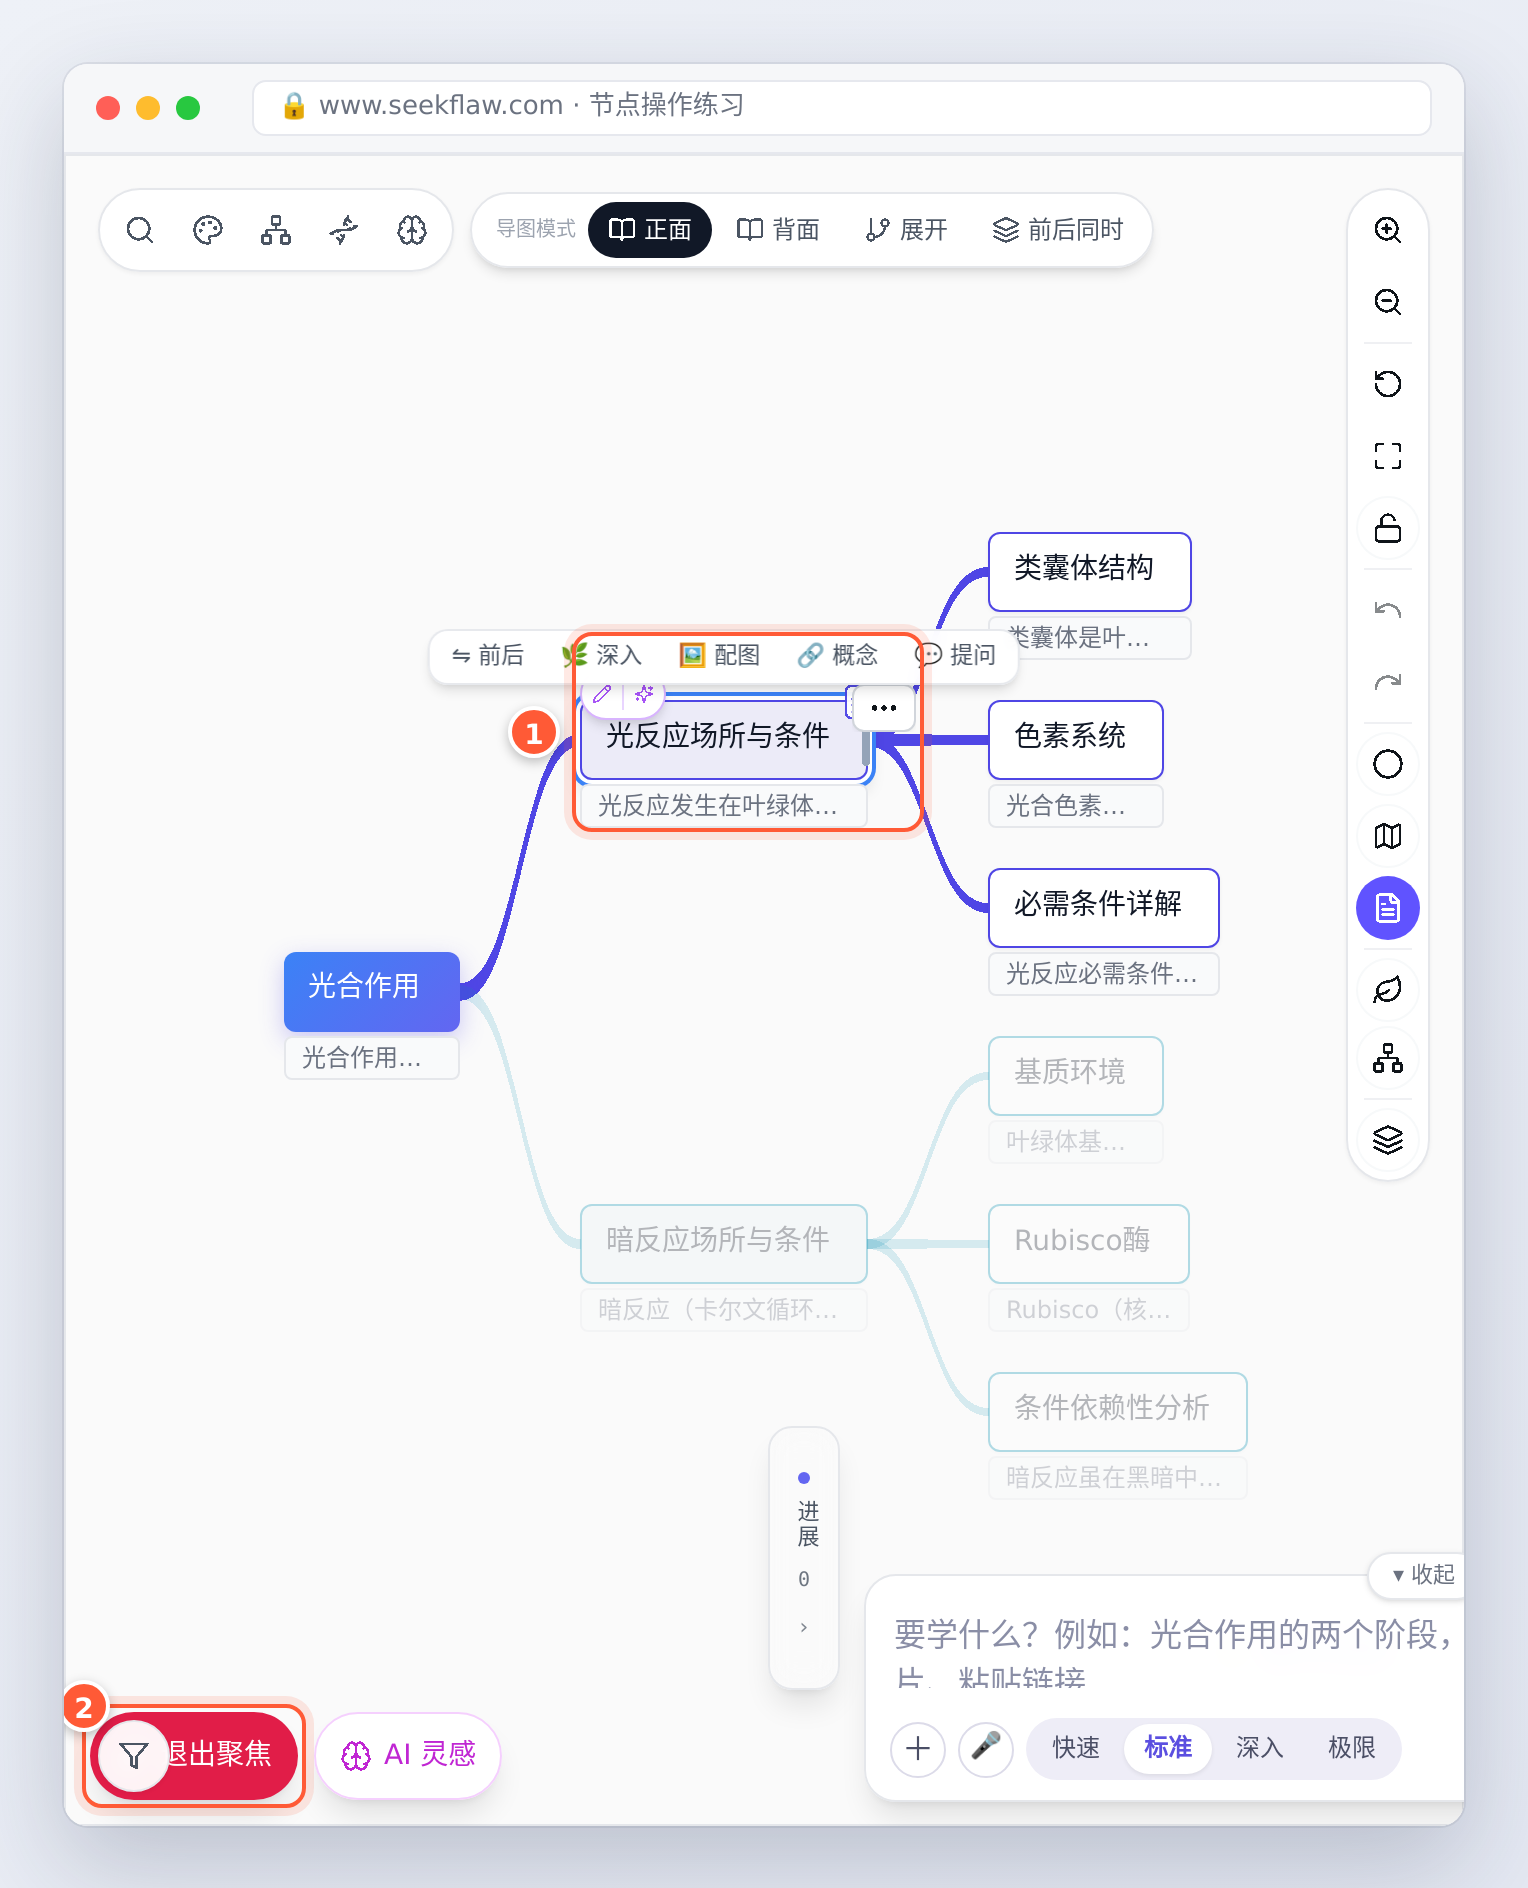Switch map mode to 前后同时
This screenshot has width=1528, height=1888.
(1058, 230)
